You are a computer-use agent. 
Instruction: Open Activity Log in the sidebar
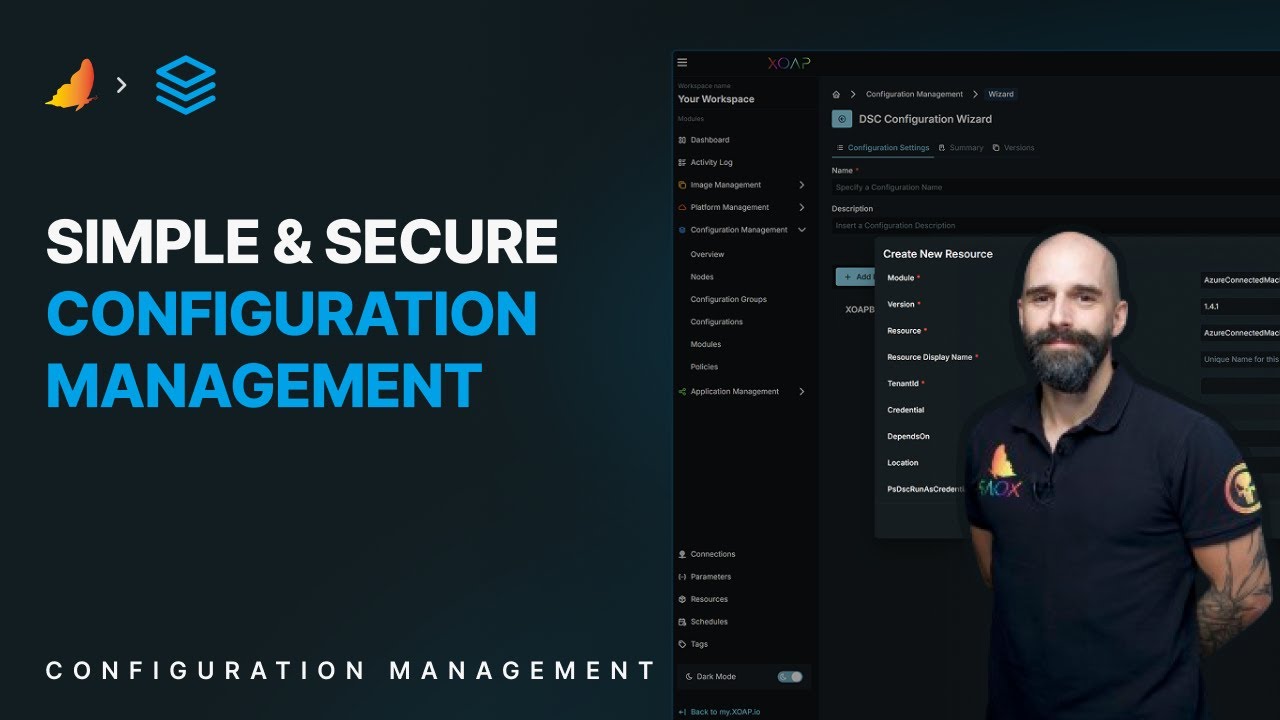(x=712, y=162)
